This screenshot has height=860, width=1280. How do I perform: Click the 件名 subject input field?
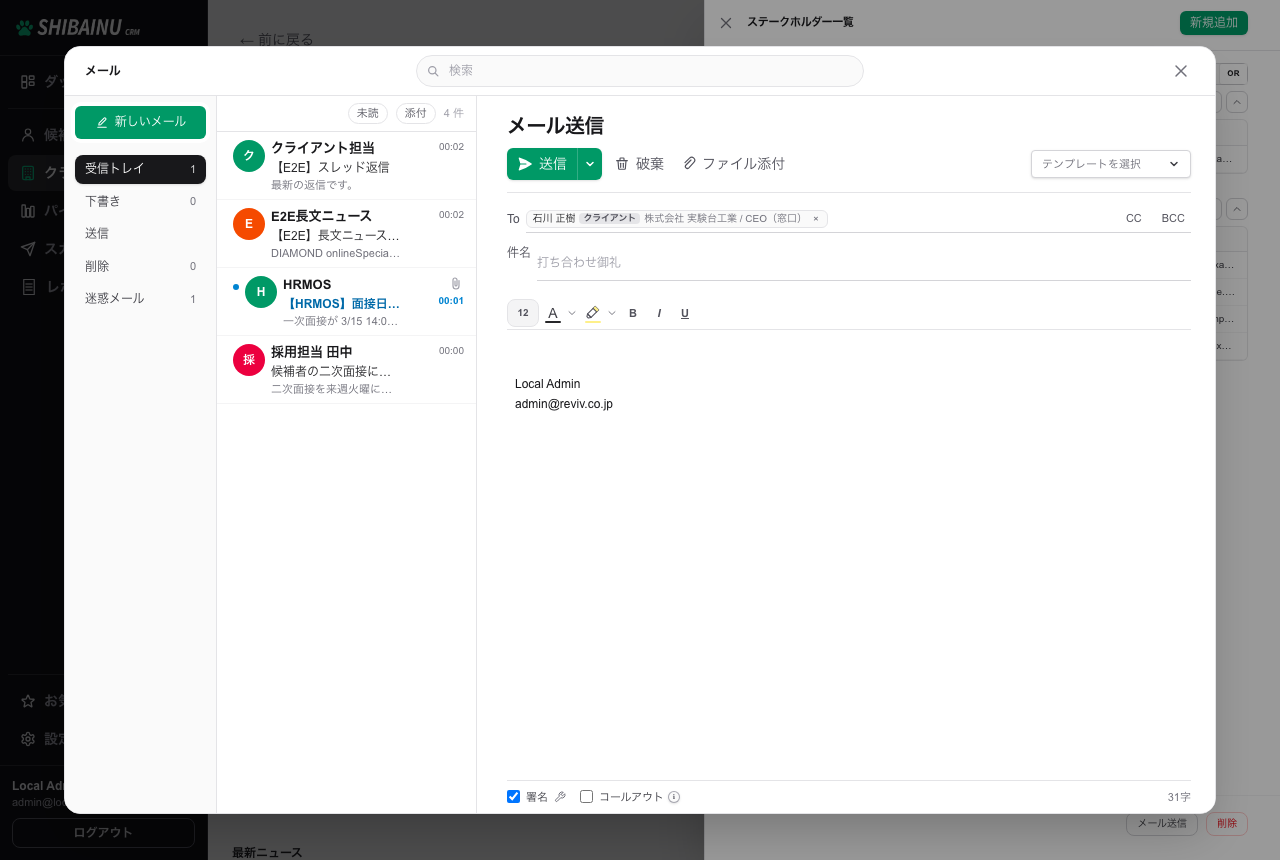864,262
